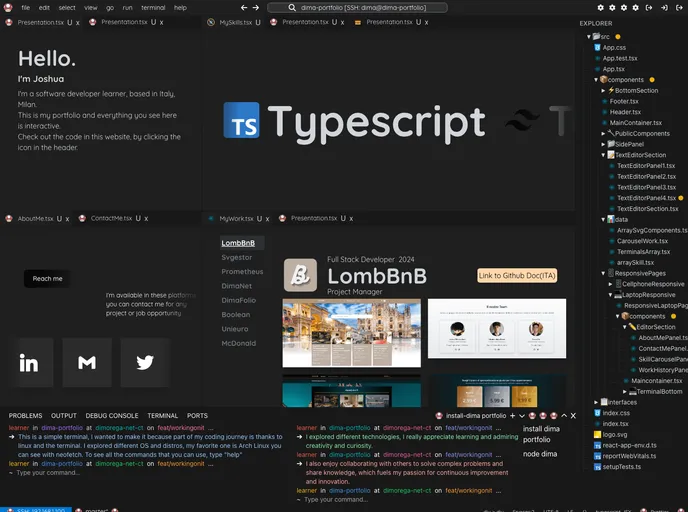
Task: Open Header.tsx in the explorer
Action: coord(625,112)
